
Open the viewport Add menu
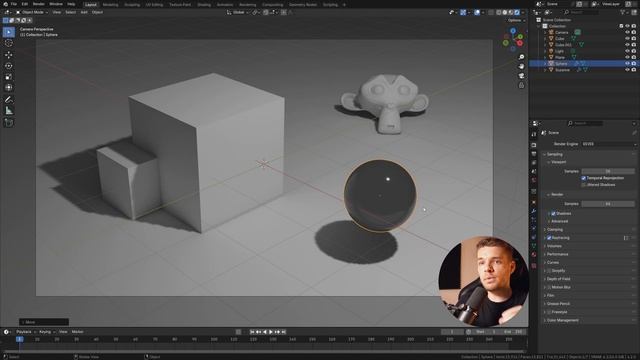84,12
